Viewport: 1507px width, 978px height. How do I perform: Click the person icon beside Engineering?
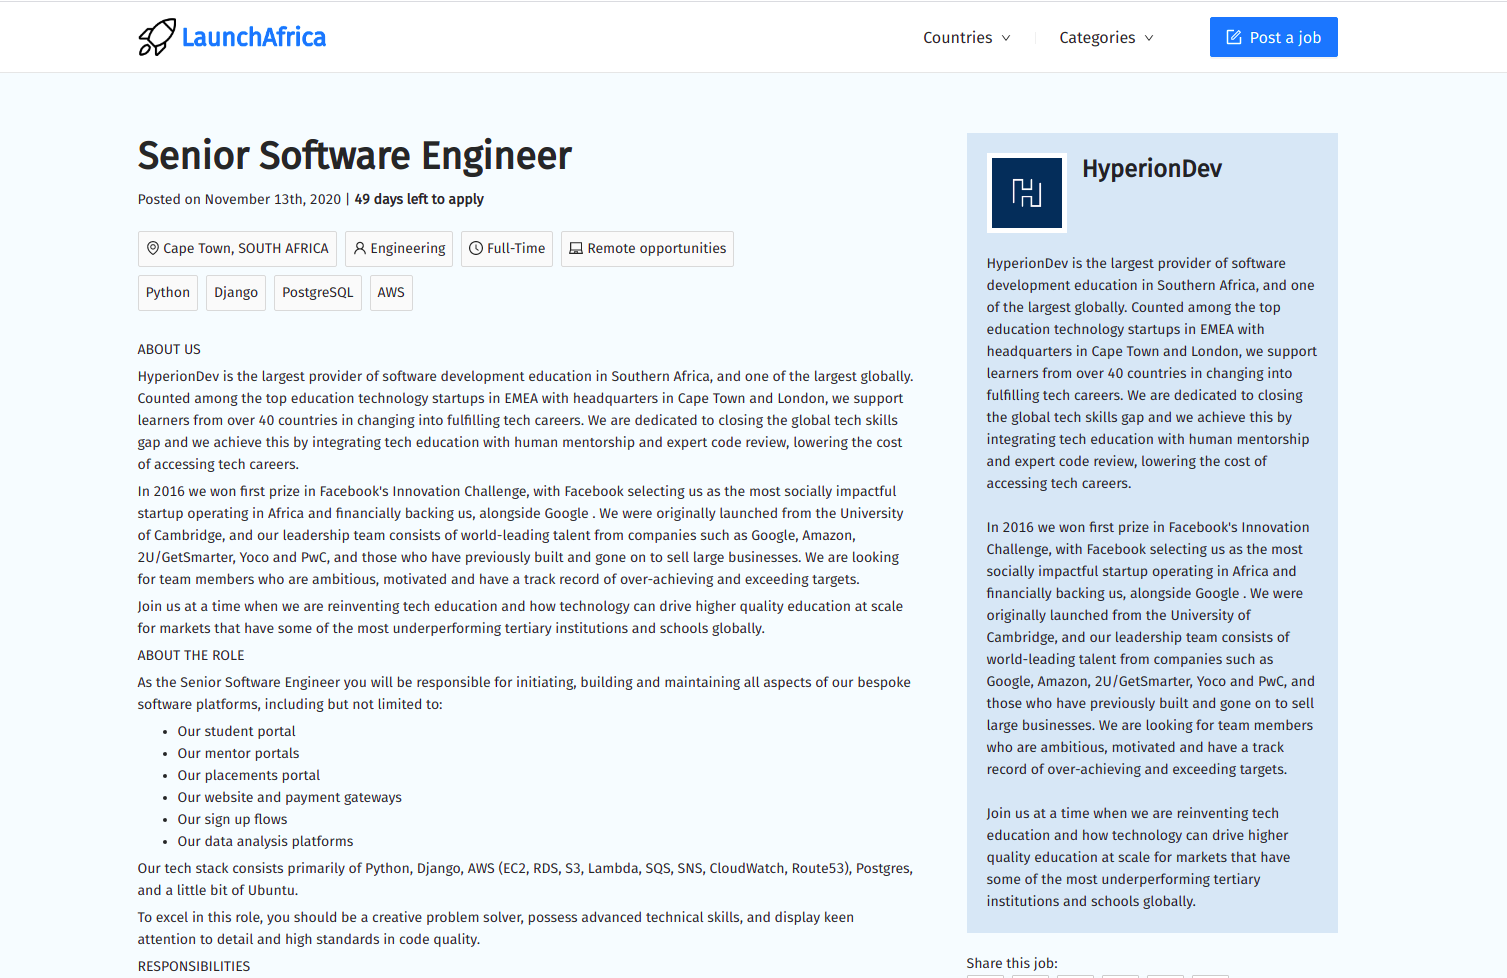coord(360,248)
